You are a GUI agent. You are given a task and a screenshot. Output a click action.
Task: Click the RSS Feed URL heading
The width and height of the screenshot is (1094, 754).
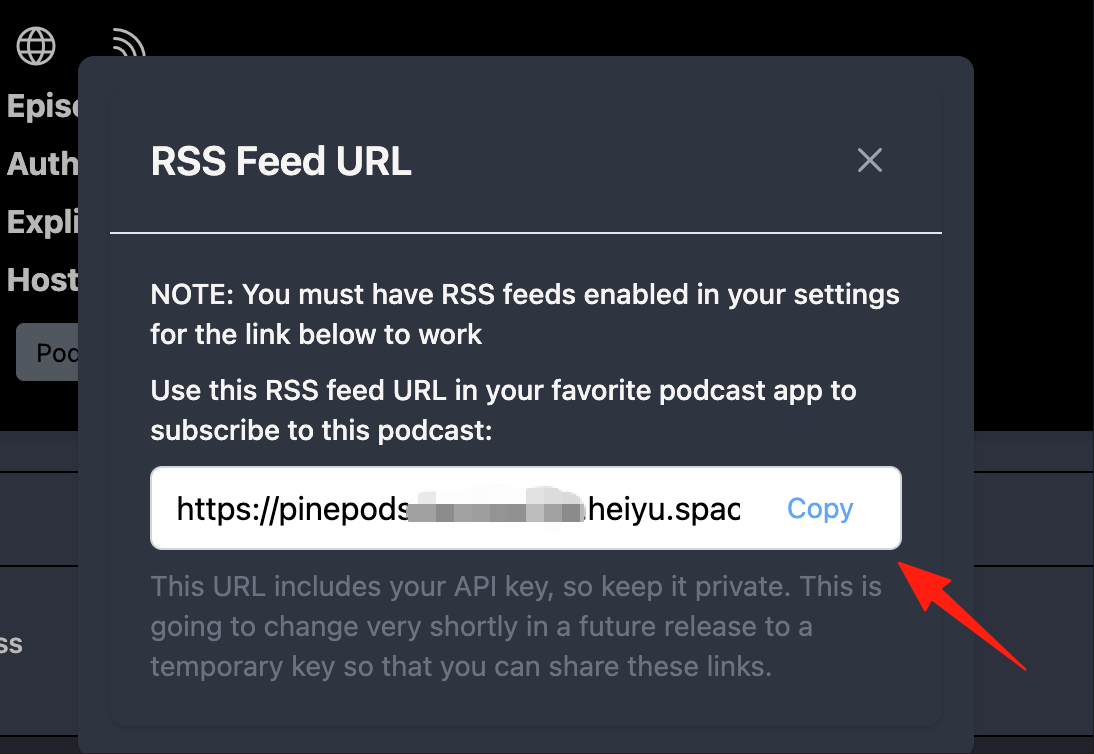click(x=280, y=161)
